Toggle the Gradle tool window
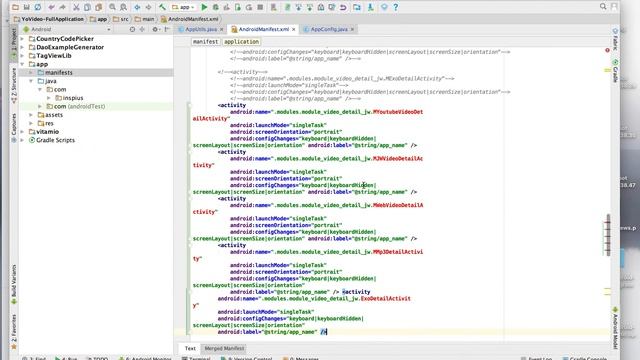The height and width of the screenshot is (360, 640). (x=615, y=70)
